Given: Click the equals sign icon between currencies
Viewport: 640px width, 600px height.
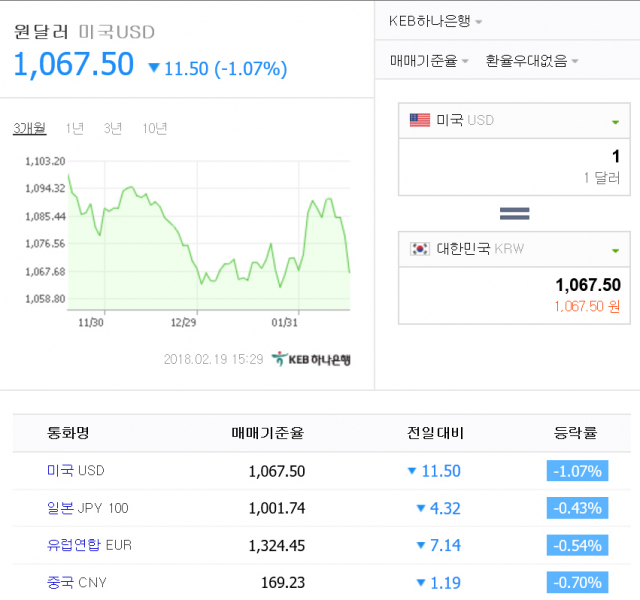Looking at the screenshot, I should point(514,213).
